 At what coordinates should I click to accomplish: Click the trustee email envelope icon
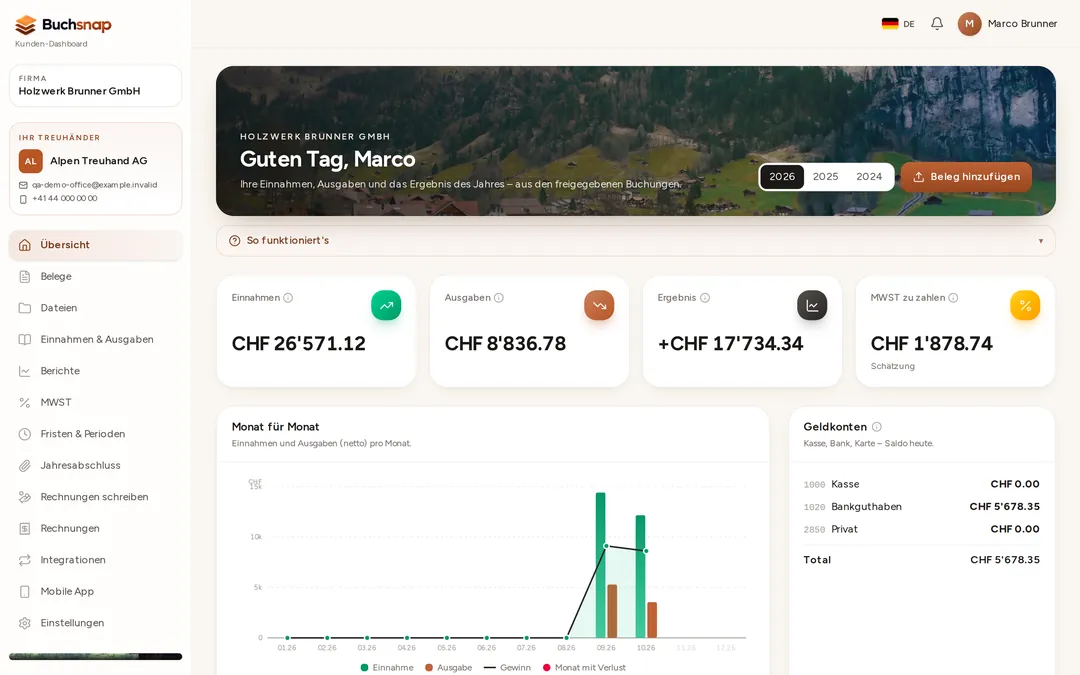23,185
